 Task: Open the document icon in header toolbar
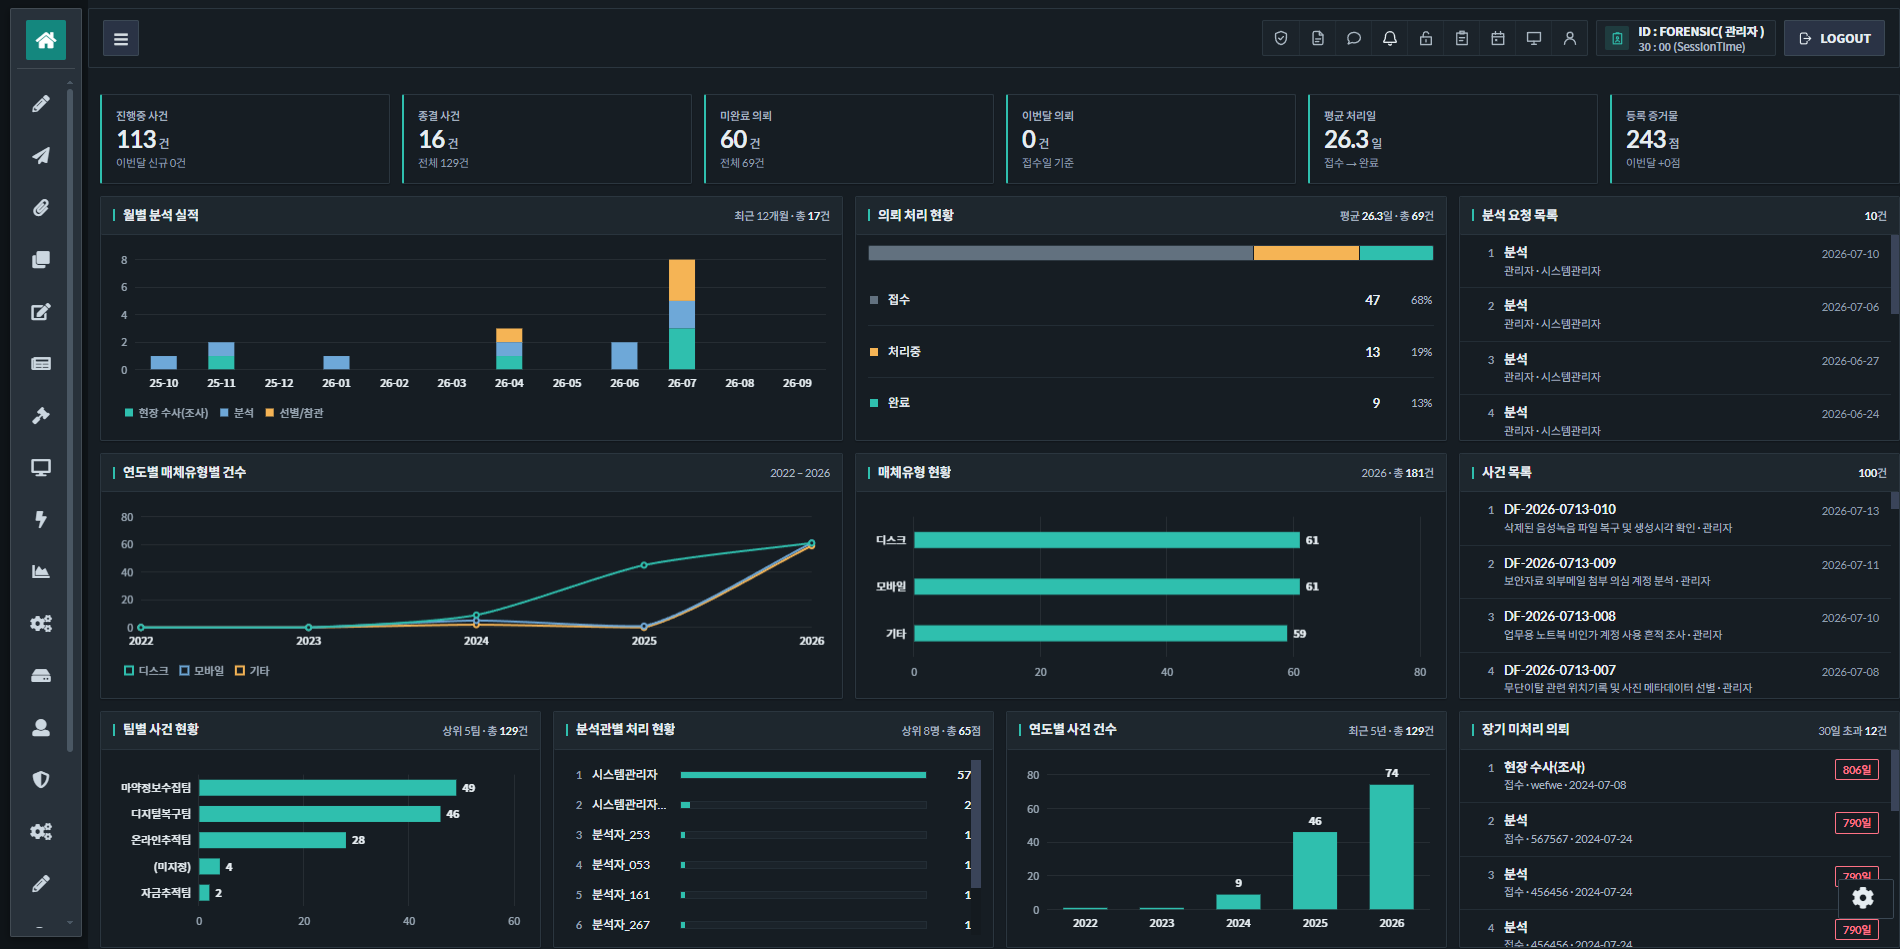point(1318,39)
